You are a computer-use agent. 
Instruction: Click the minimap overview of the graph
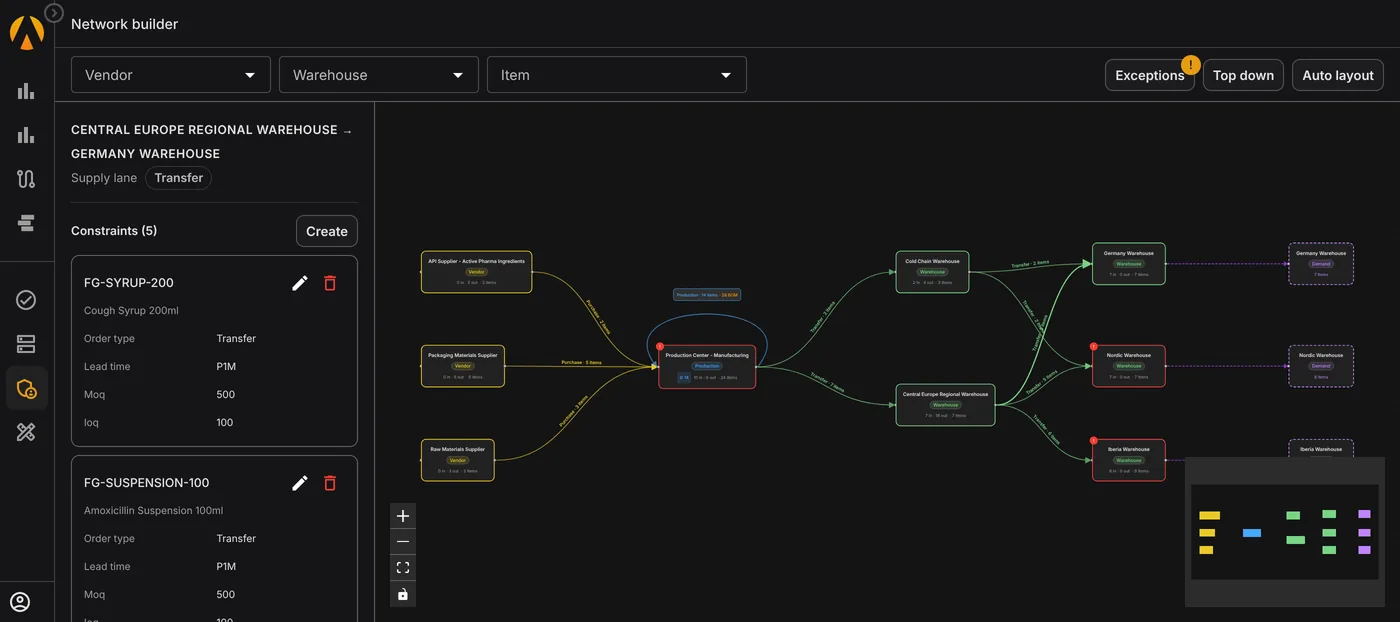(x=1284, y=532)
